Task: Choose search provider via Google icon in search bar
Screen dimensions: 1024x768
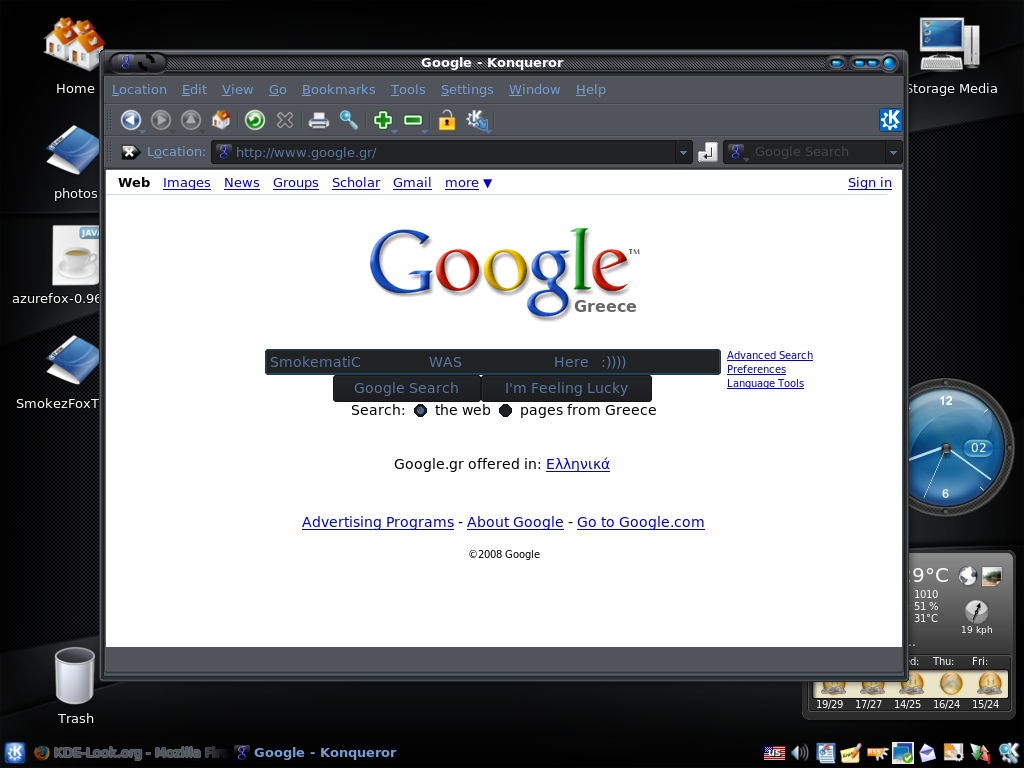Action: [738, 152]
